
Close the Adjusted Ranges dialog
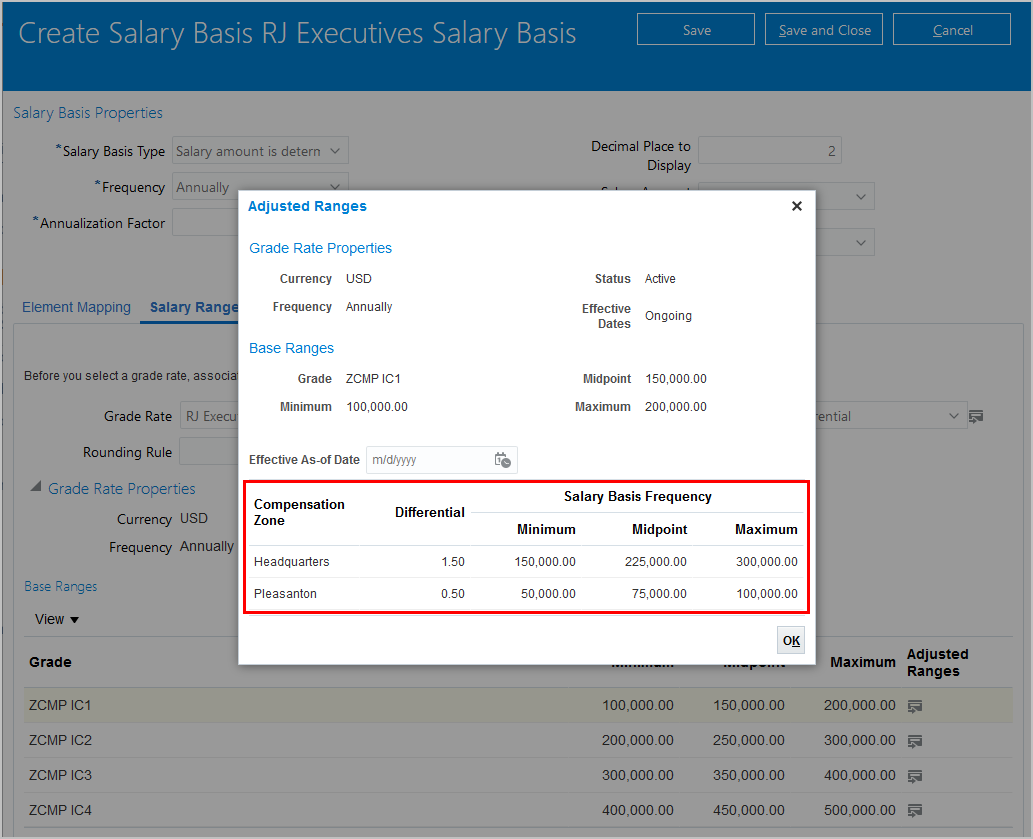[x=796, y=206]
